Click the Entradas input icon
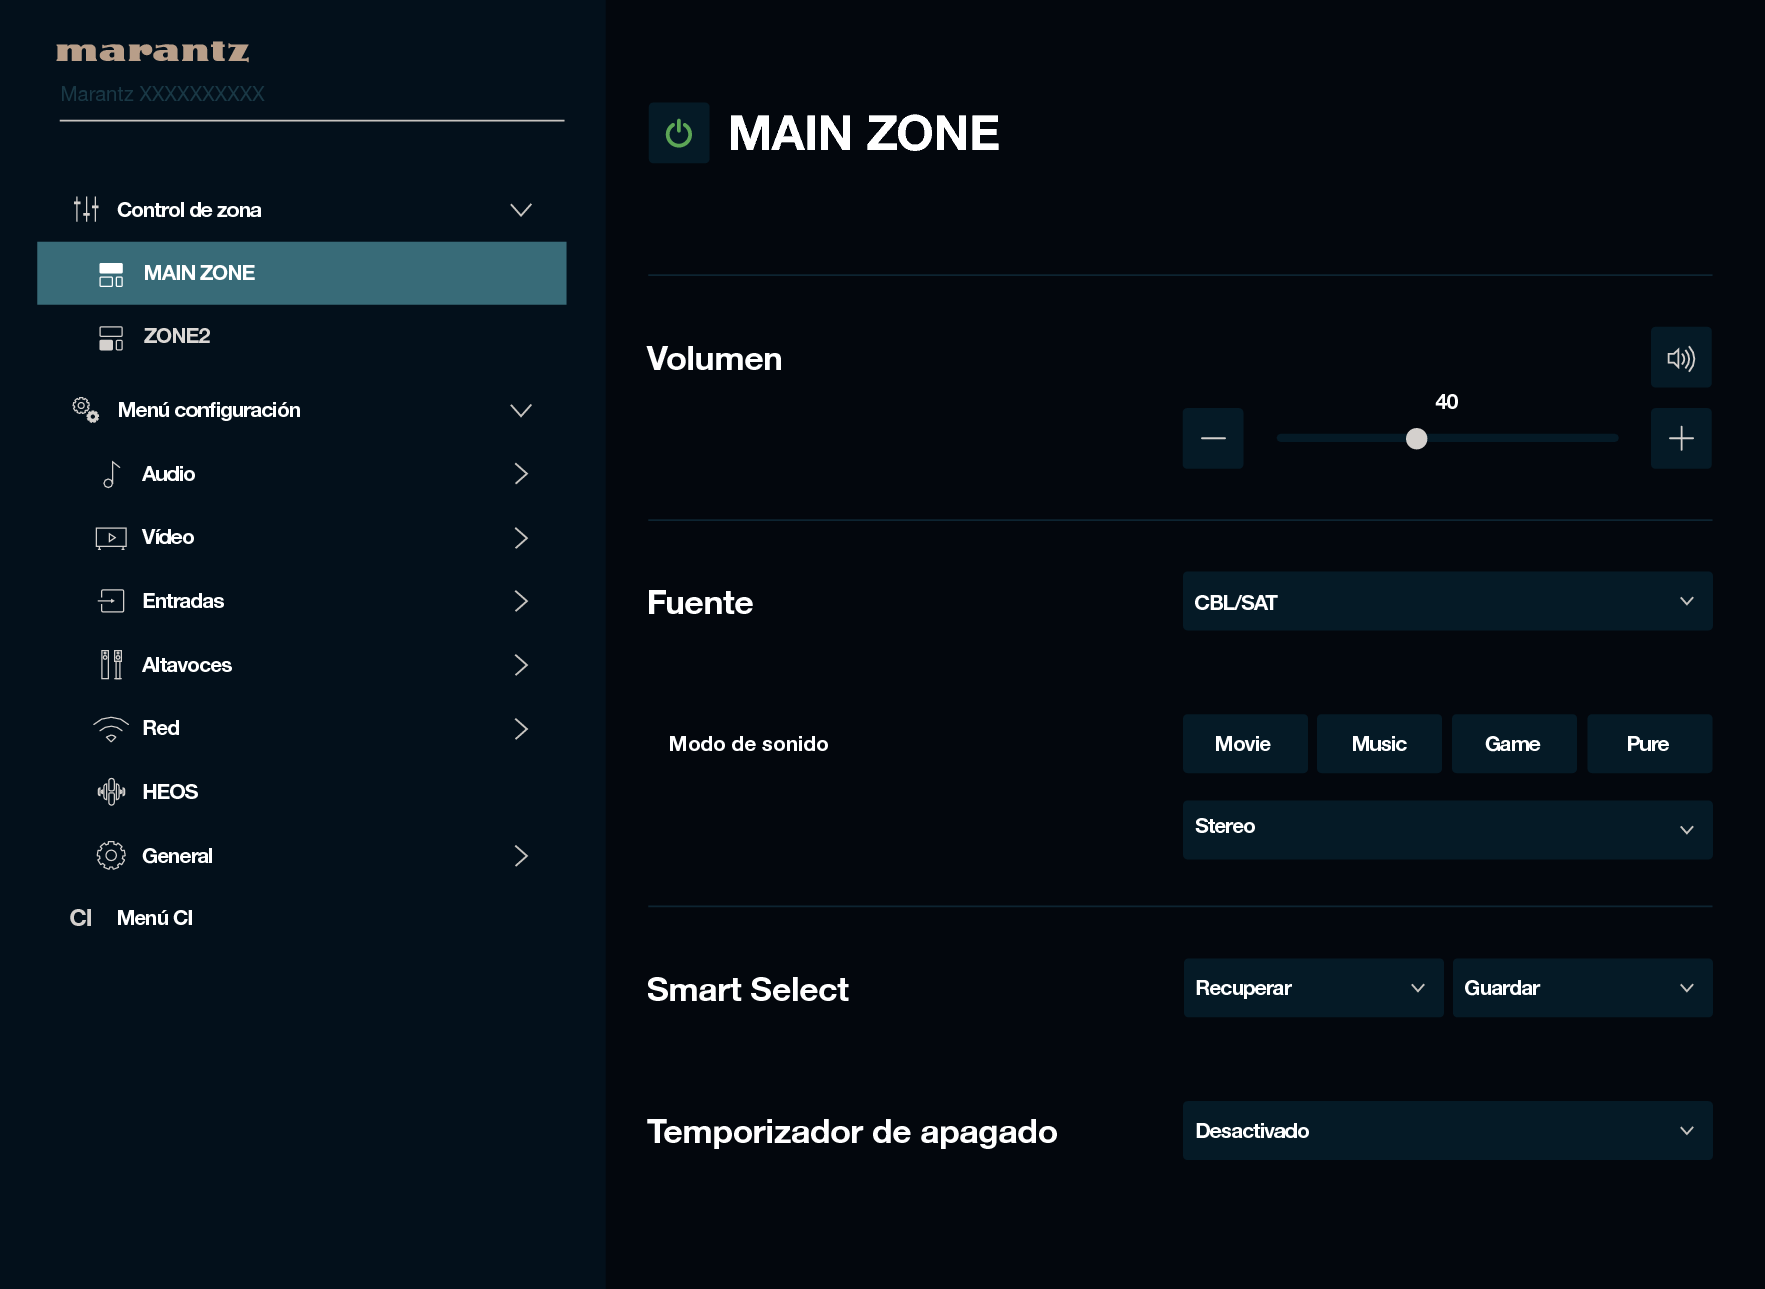This screenshot has width=1765, height=1289. 111,601
